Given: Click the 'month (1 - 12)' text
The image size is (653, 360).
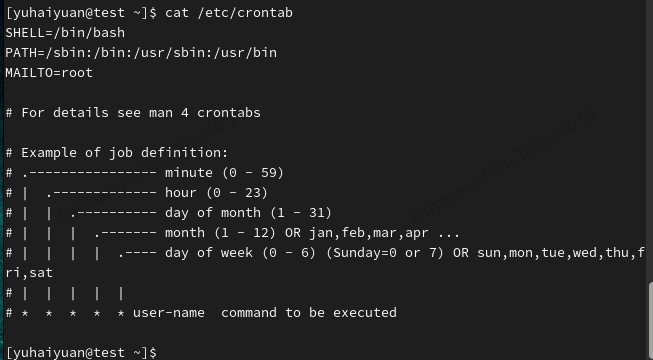Looking at the screenshot, I should click(221, 233).
